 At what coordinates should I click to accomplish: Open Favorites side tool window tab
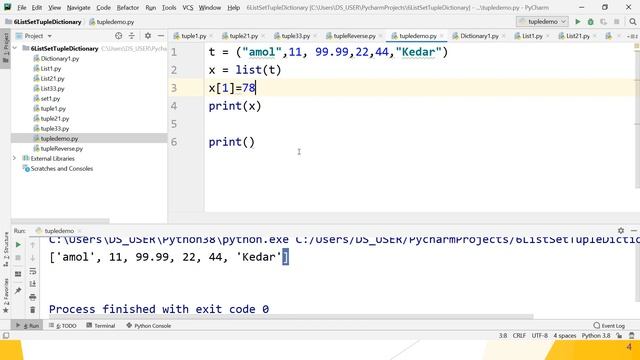click(x=6, y=295)
